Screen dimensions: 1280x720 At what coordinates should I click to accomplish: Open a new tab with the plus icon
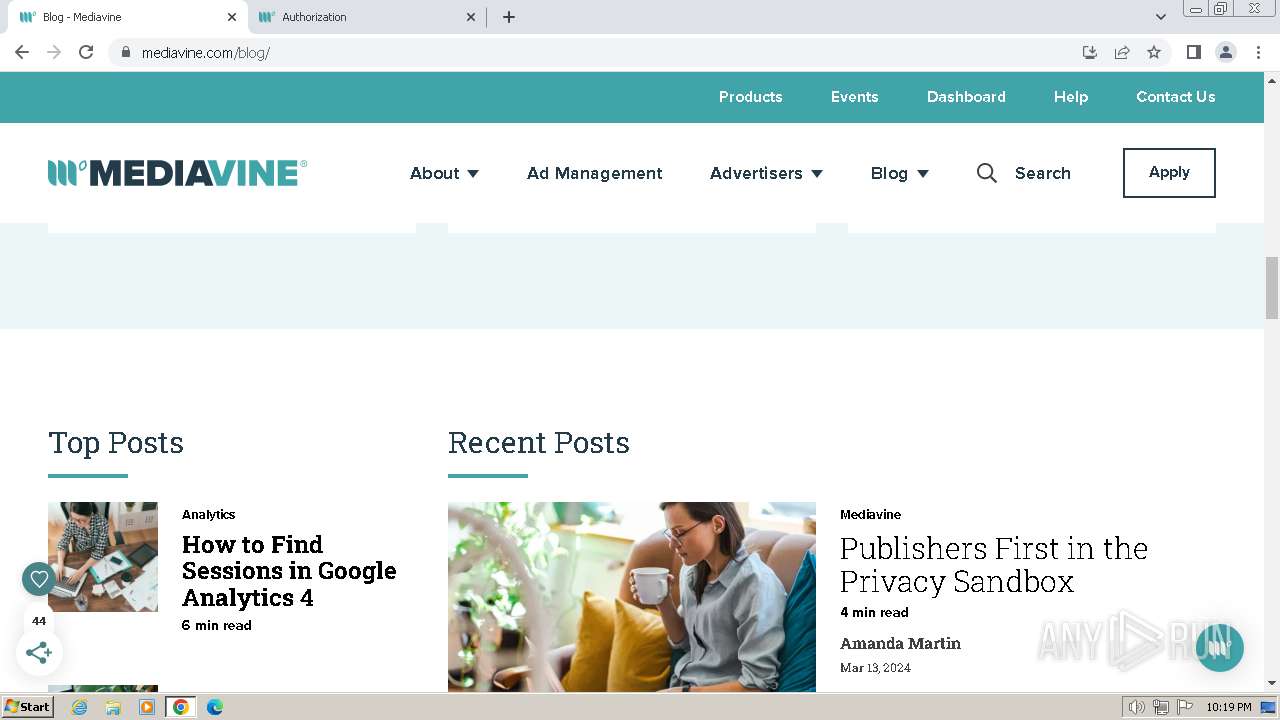[508, 17]
